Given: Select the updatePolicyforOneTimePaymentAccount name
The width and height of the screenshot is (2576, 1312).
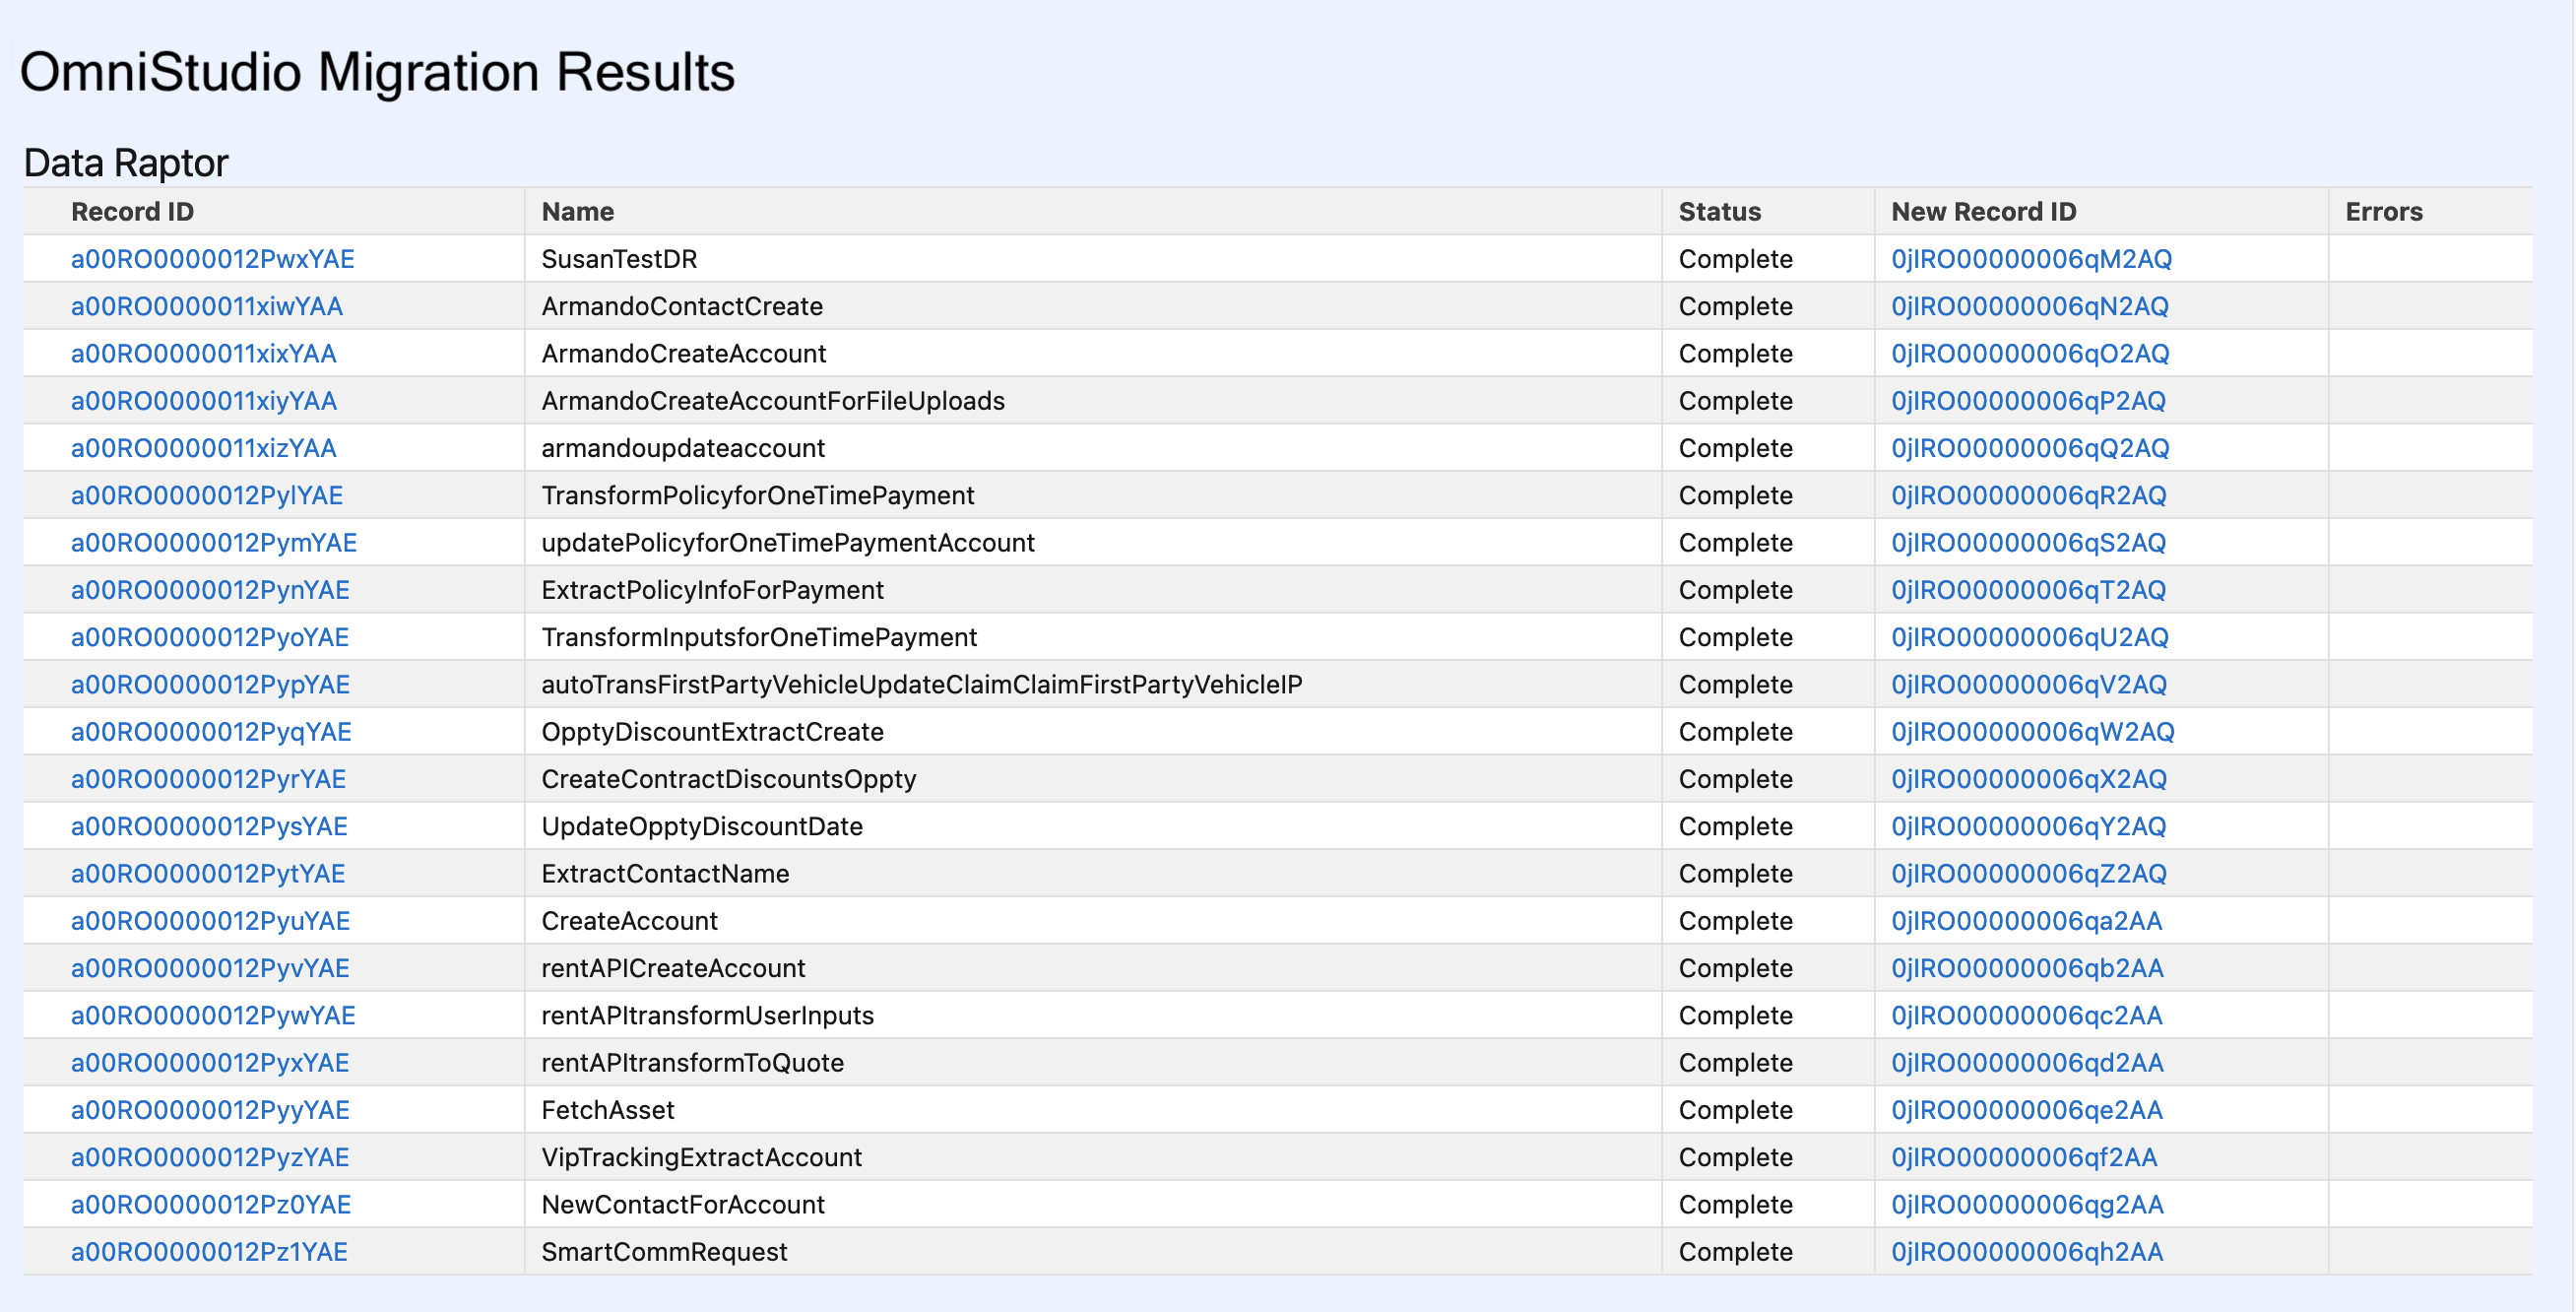Looking at the screenshot, I should (788, 542).
